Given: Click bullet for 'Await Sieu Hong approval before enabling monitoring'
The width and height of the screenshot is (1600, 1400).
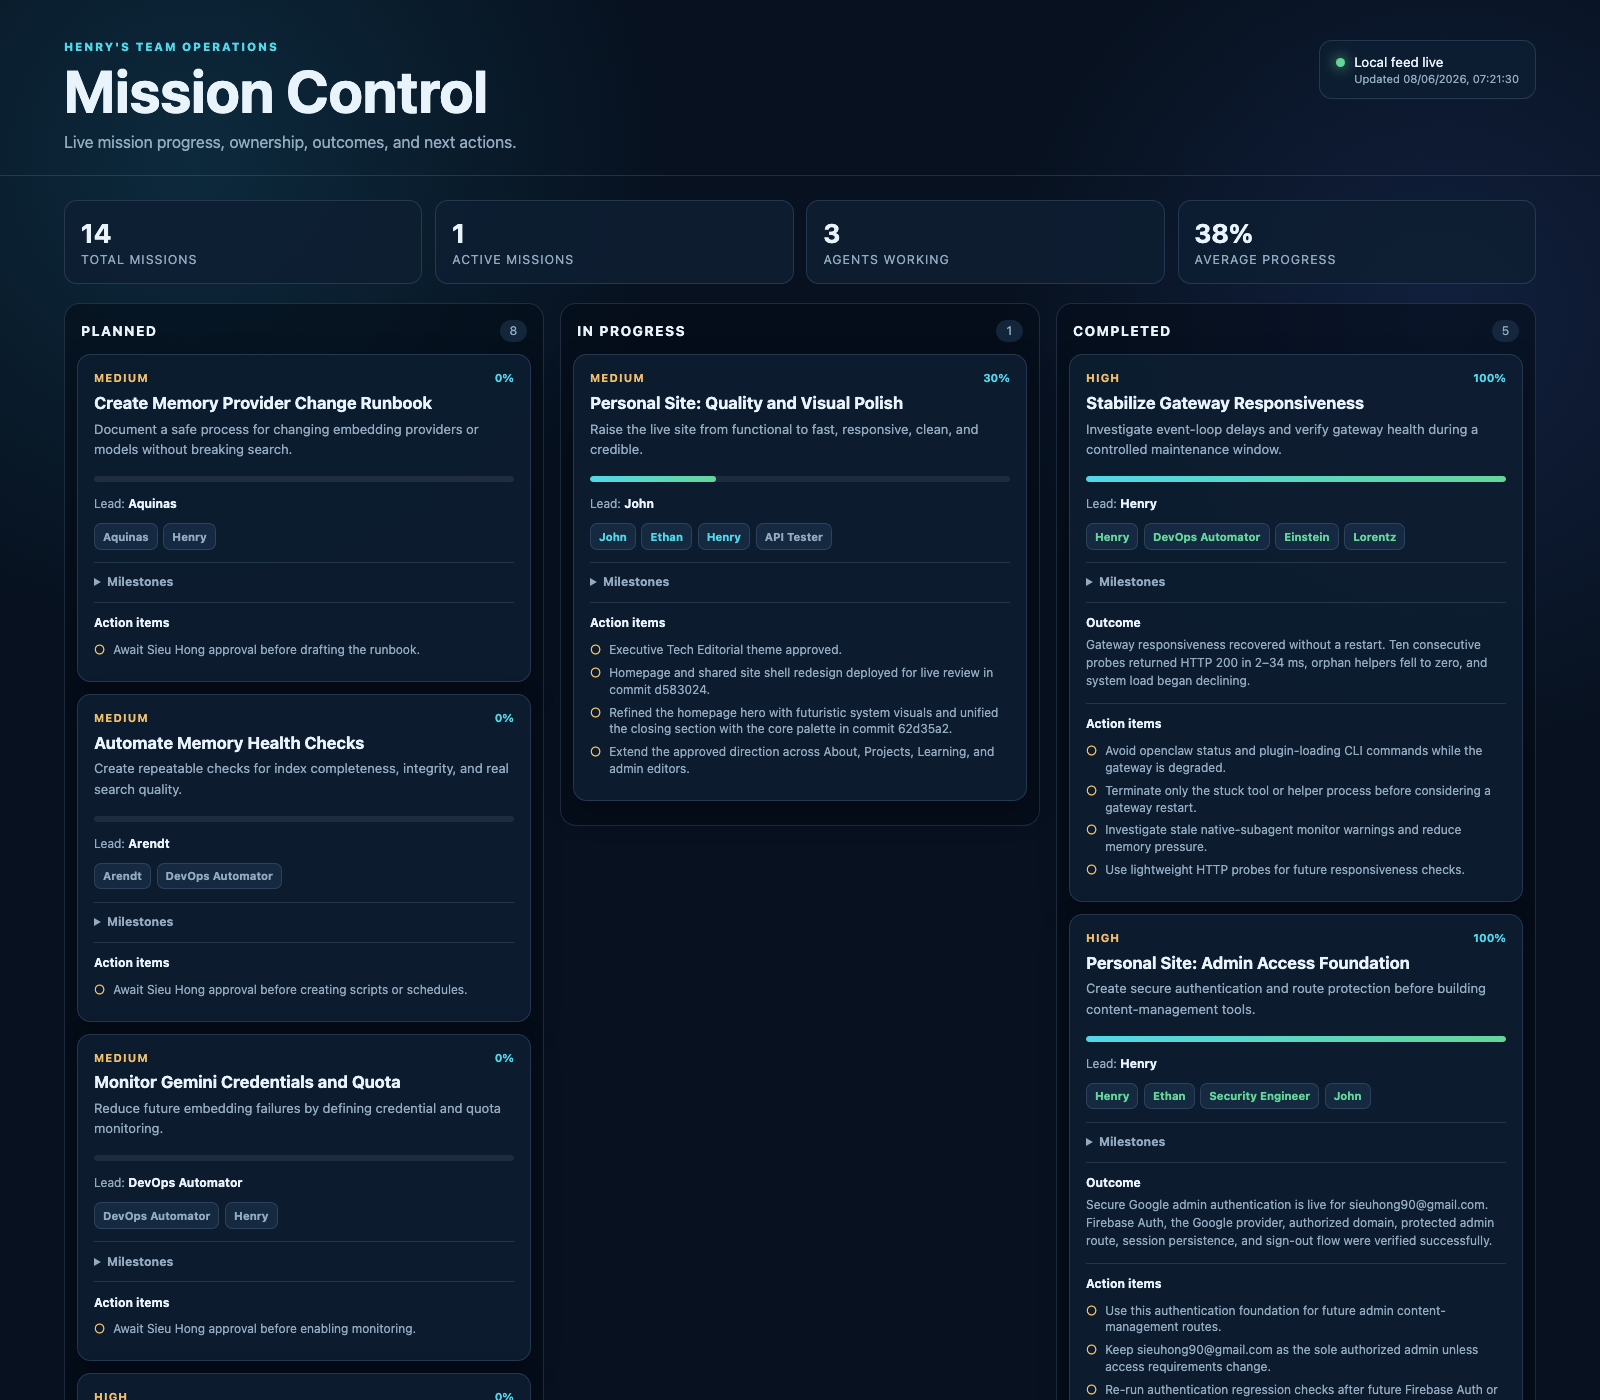Looking at the screenshot, I should pyautogui.click(x=99, y=1329).
